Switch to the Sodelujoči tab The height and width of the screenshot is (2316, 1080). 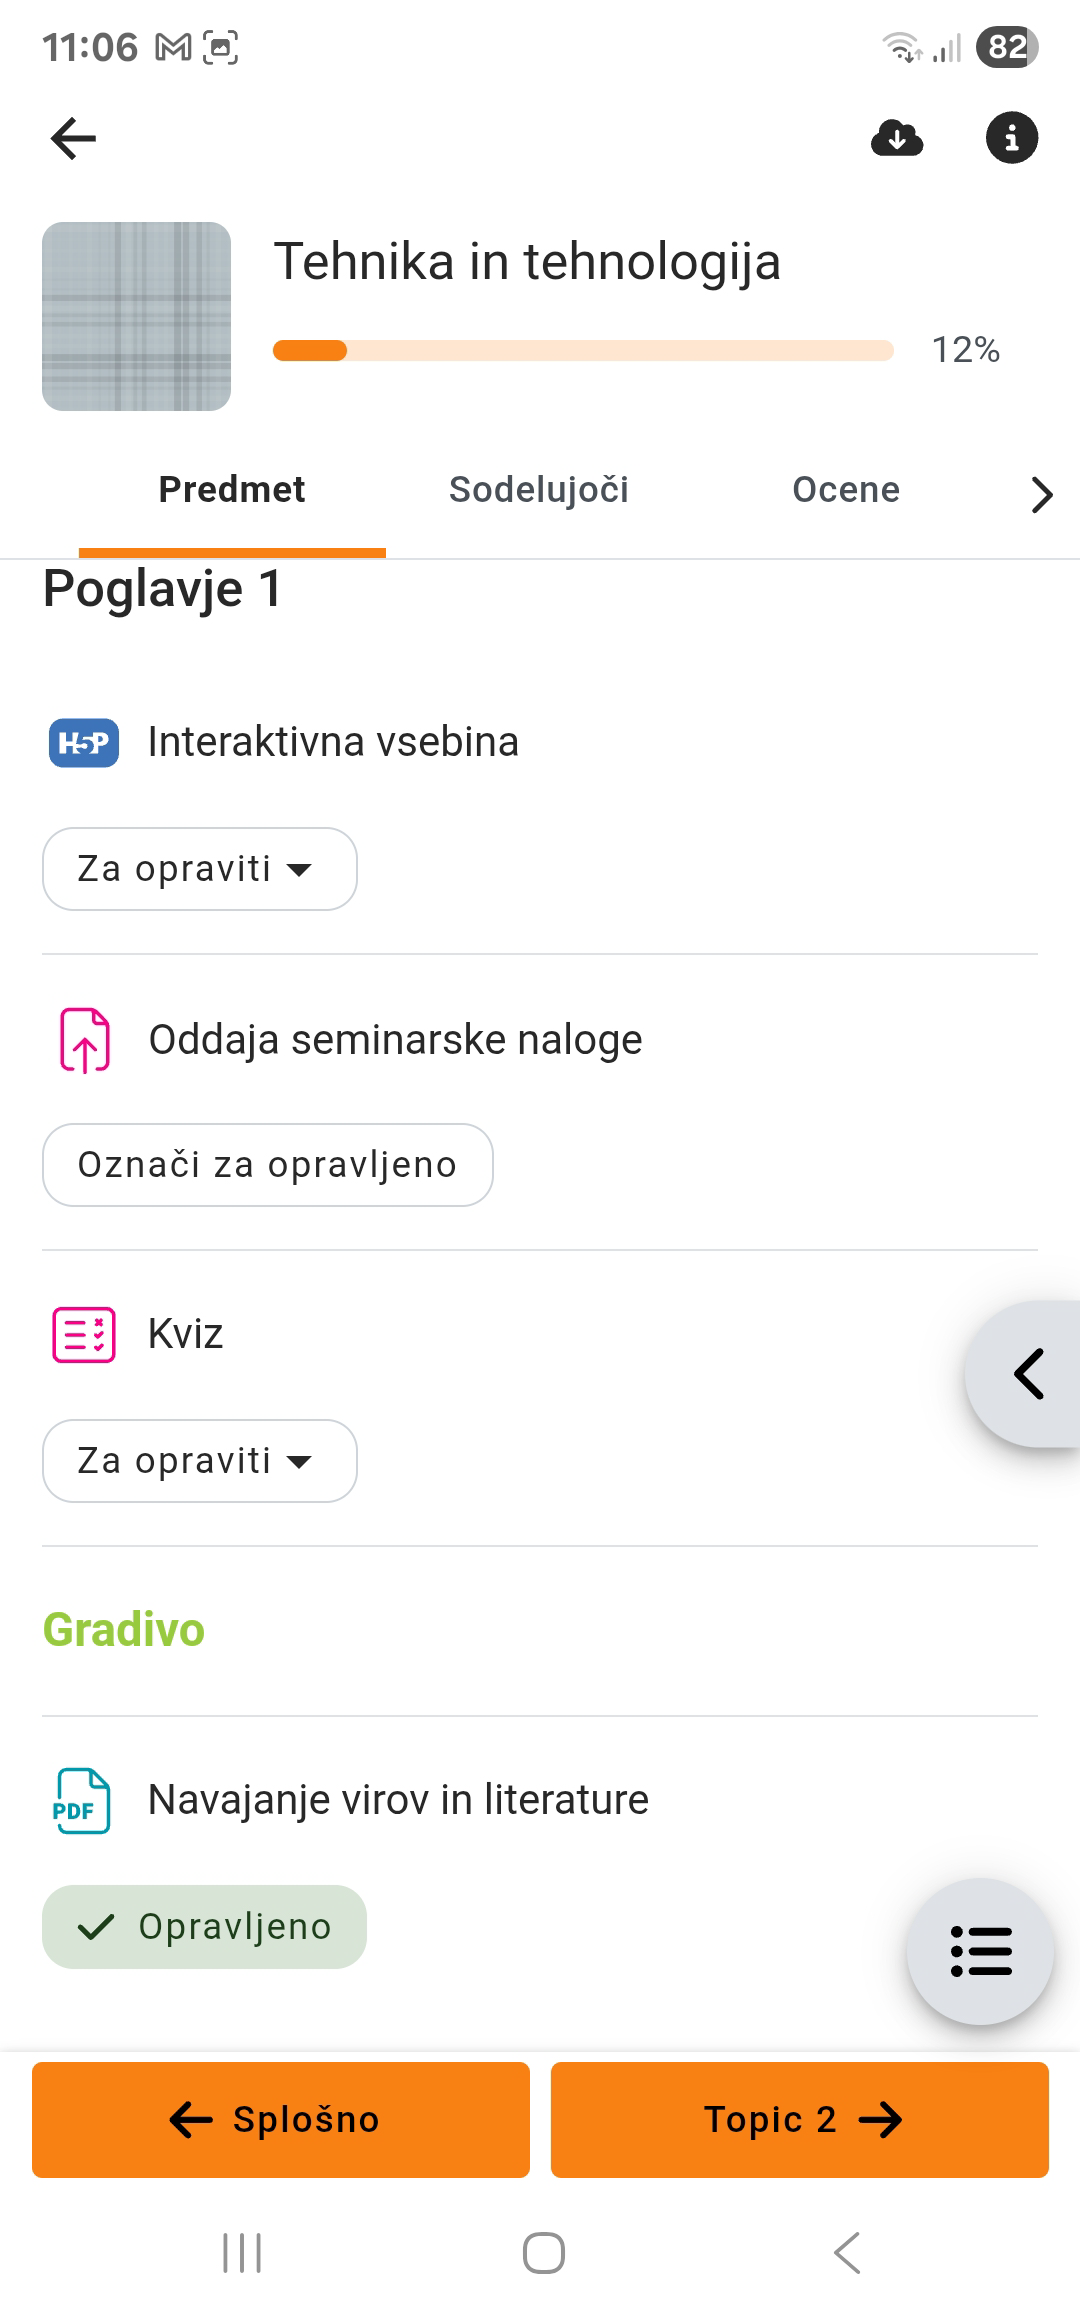pyautogui.click(x=538, y=490)
